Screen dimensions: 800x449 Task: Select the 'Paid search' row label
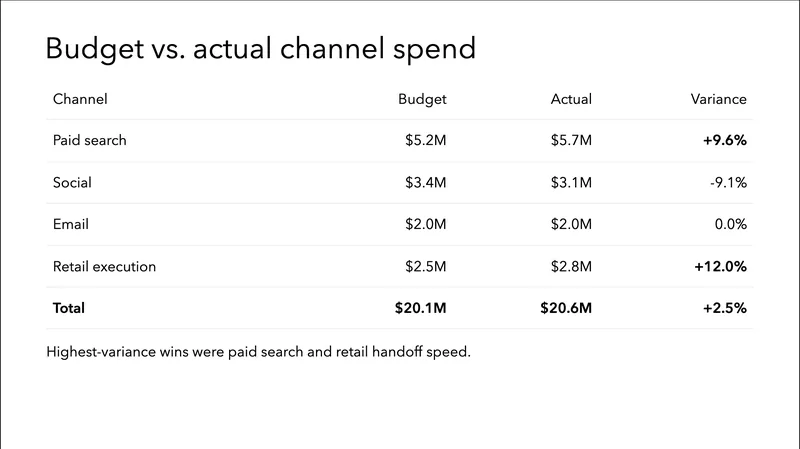coord(90,141)
